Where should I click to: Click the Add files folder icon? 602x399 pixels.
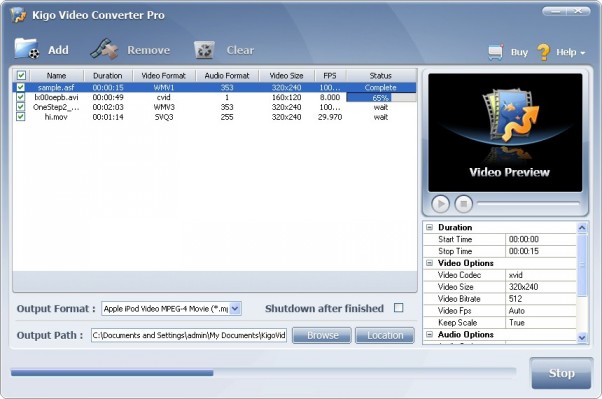click(x=26, y=49)
